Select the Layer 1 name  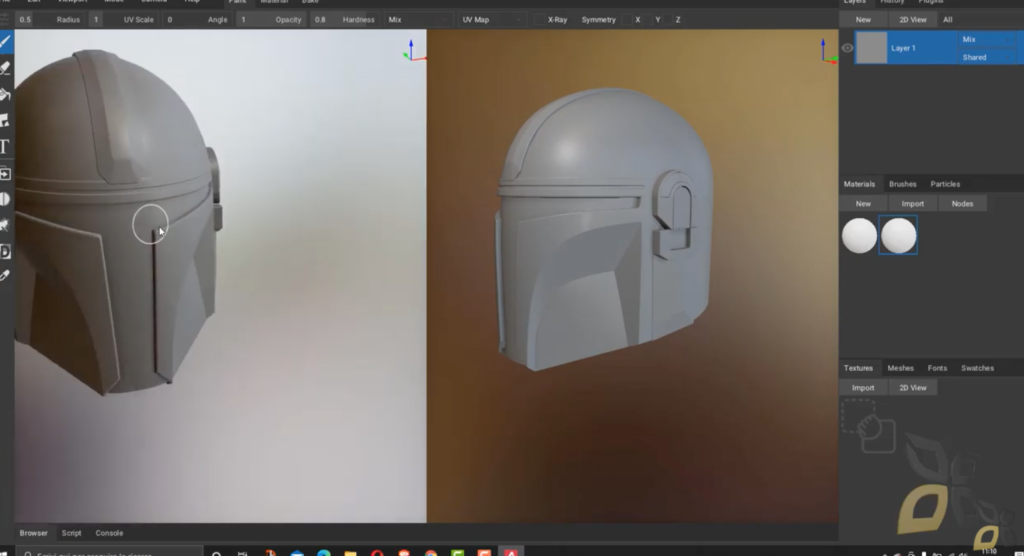903,48
